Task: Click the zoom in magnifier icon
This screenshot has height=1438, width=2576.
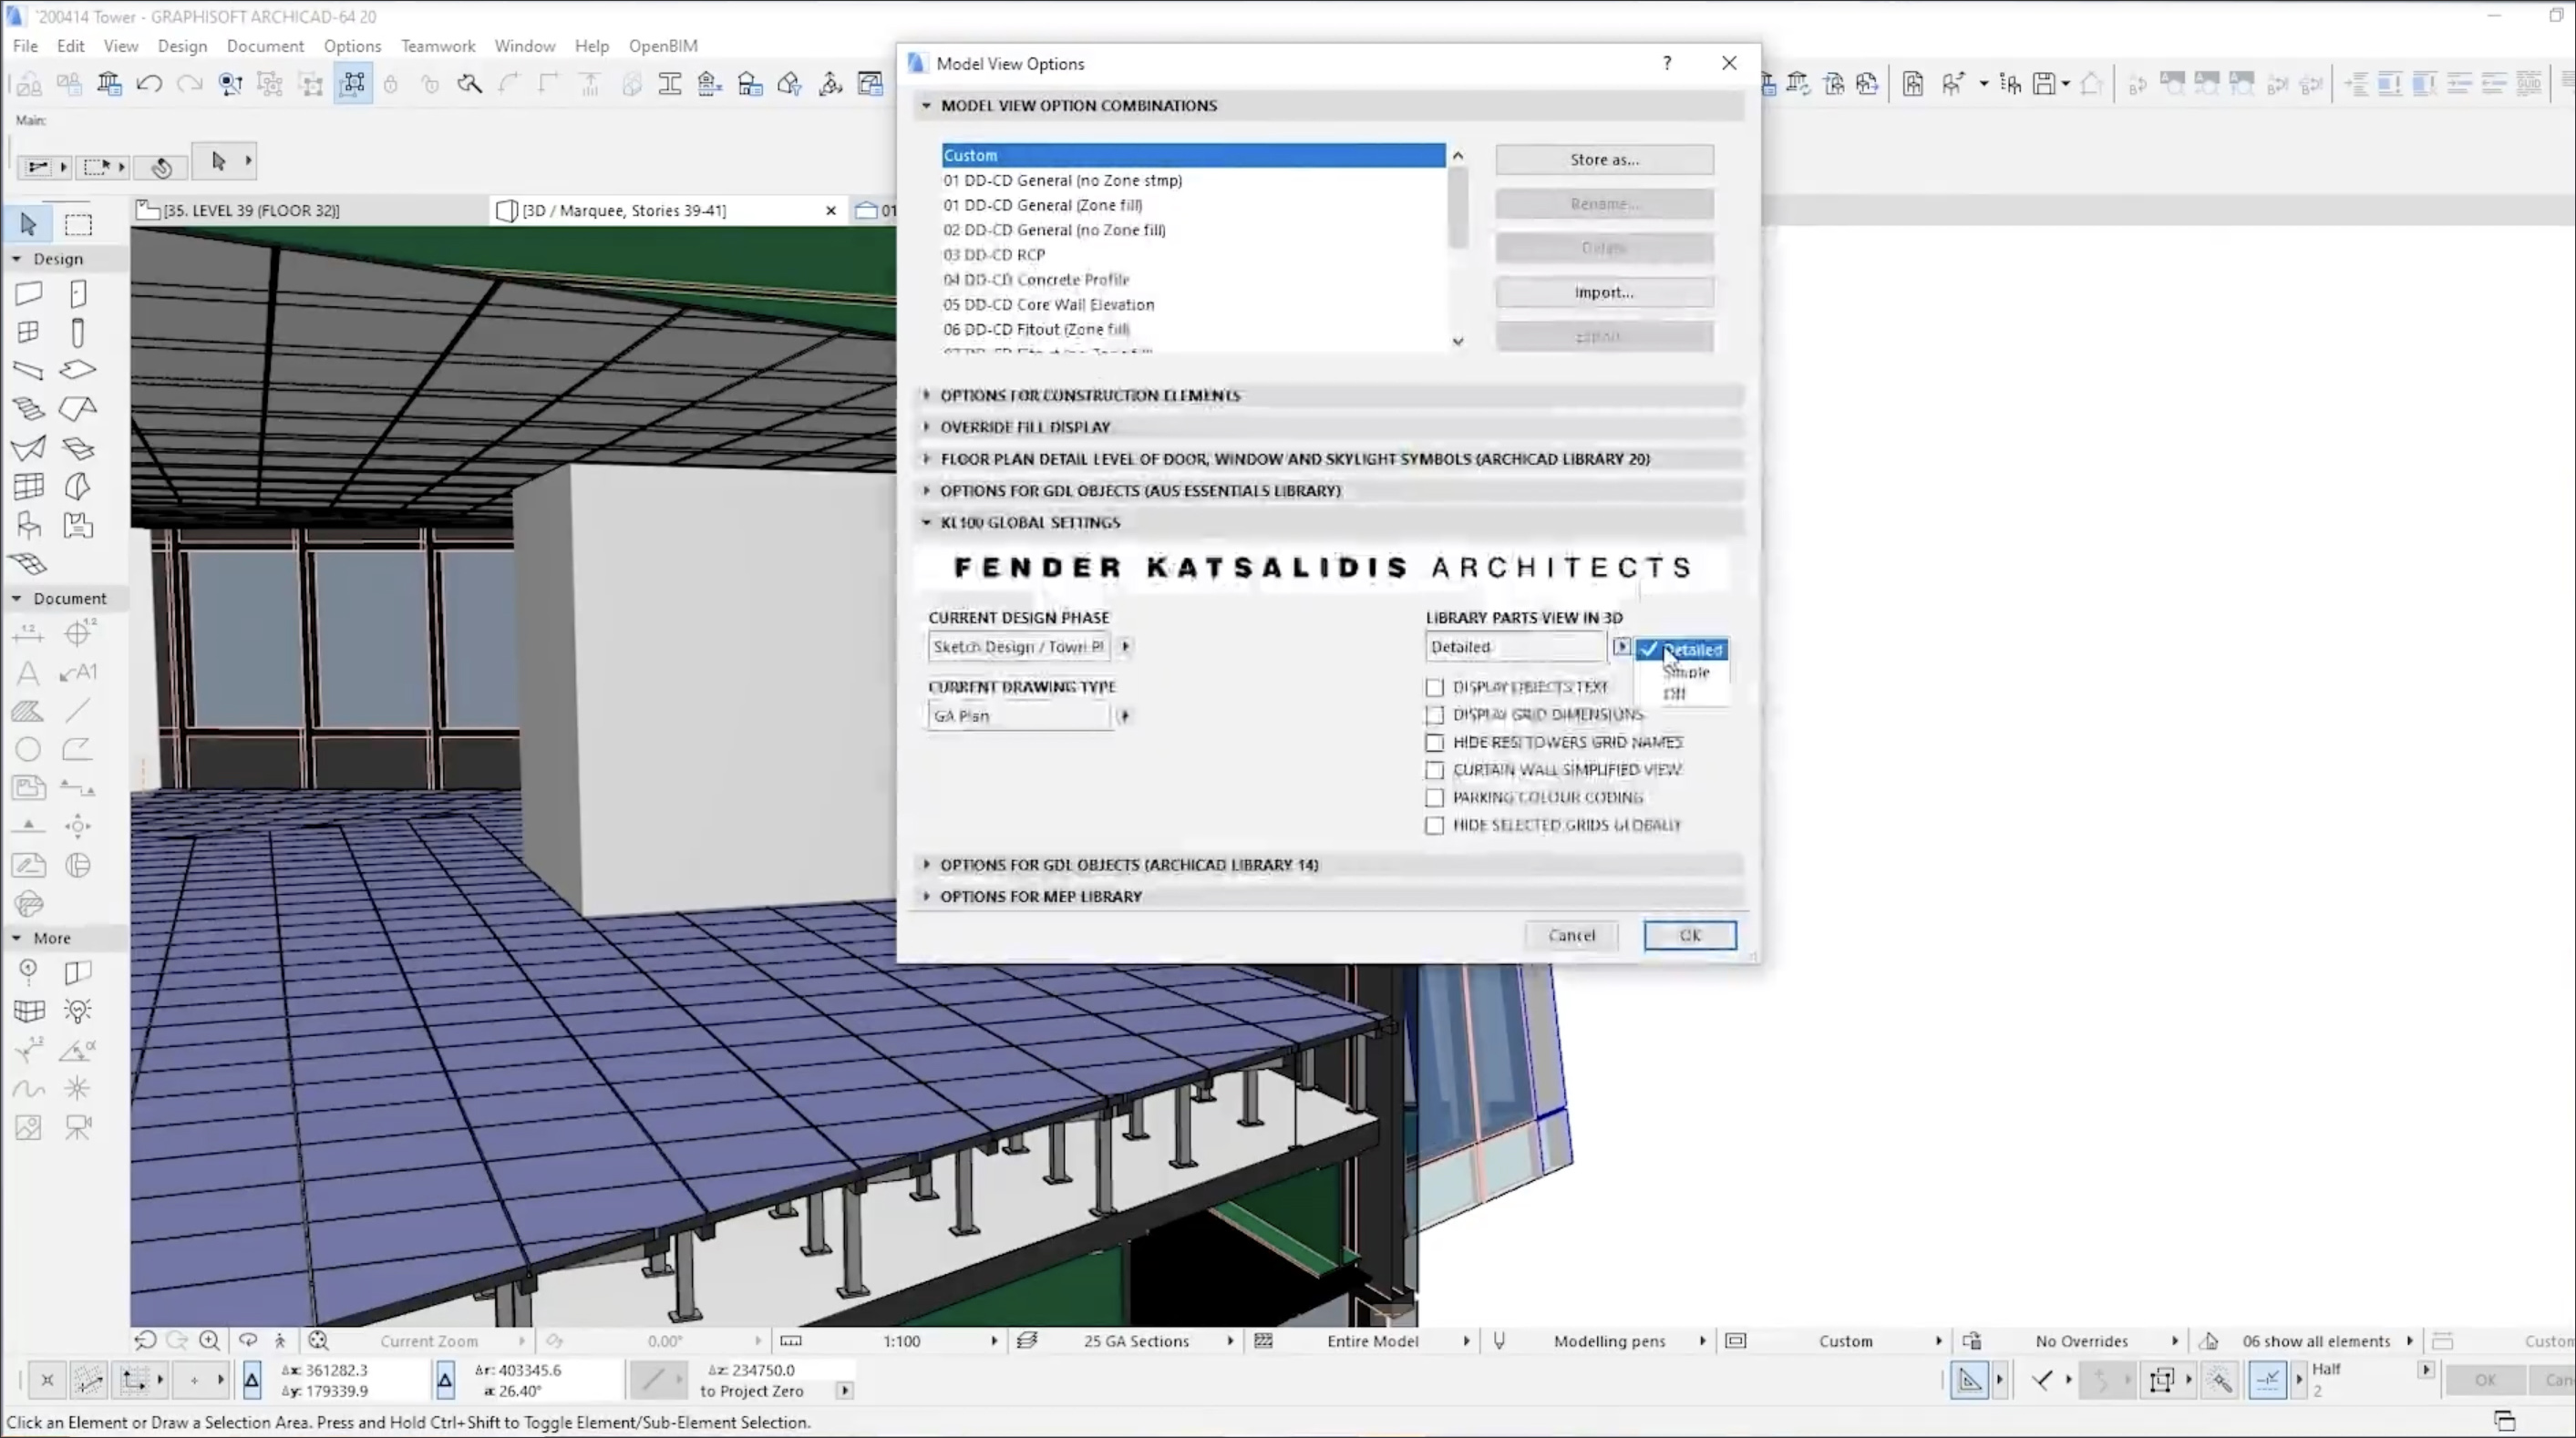Action: (x=210, y=1340)
